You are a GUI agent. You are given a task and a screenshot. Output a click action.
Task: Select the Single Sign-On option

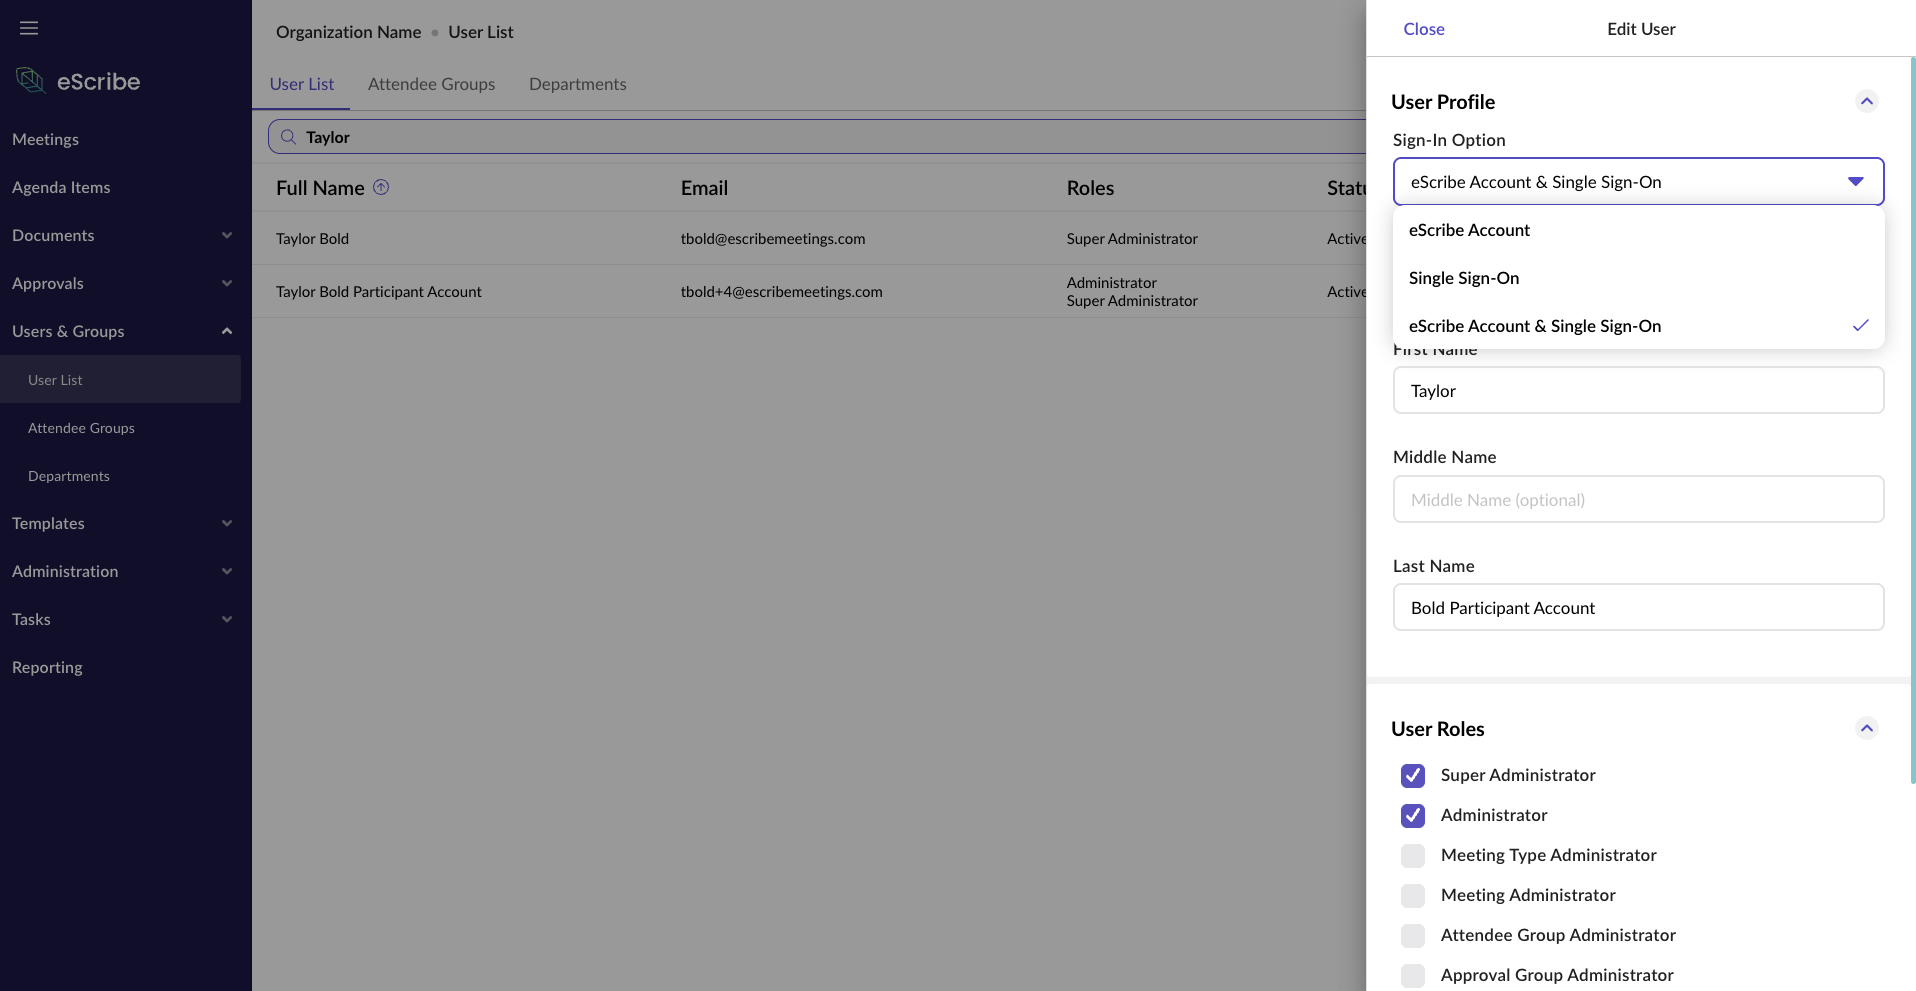[x=1463, y=278]
